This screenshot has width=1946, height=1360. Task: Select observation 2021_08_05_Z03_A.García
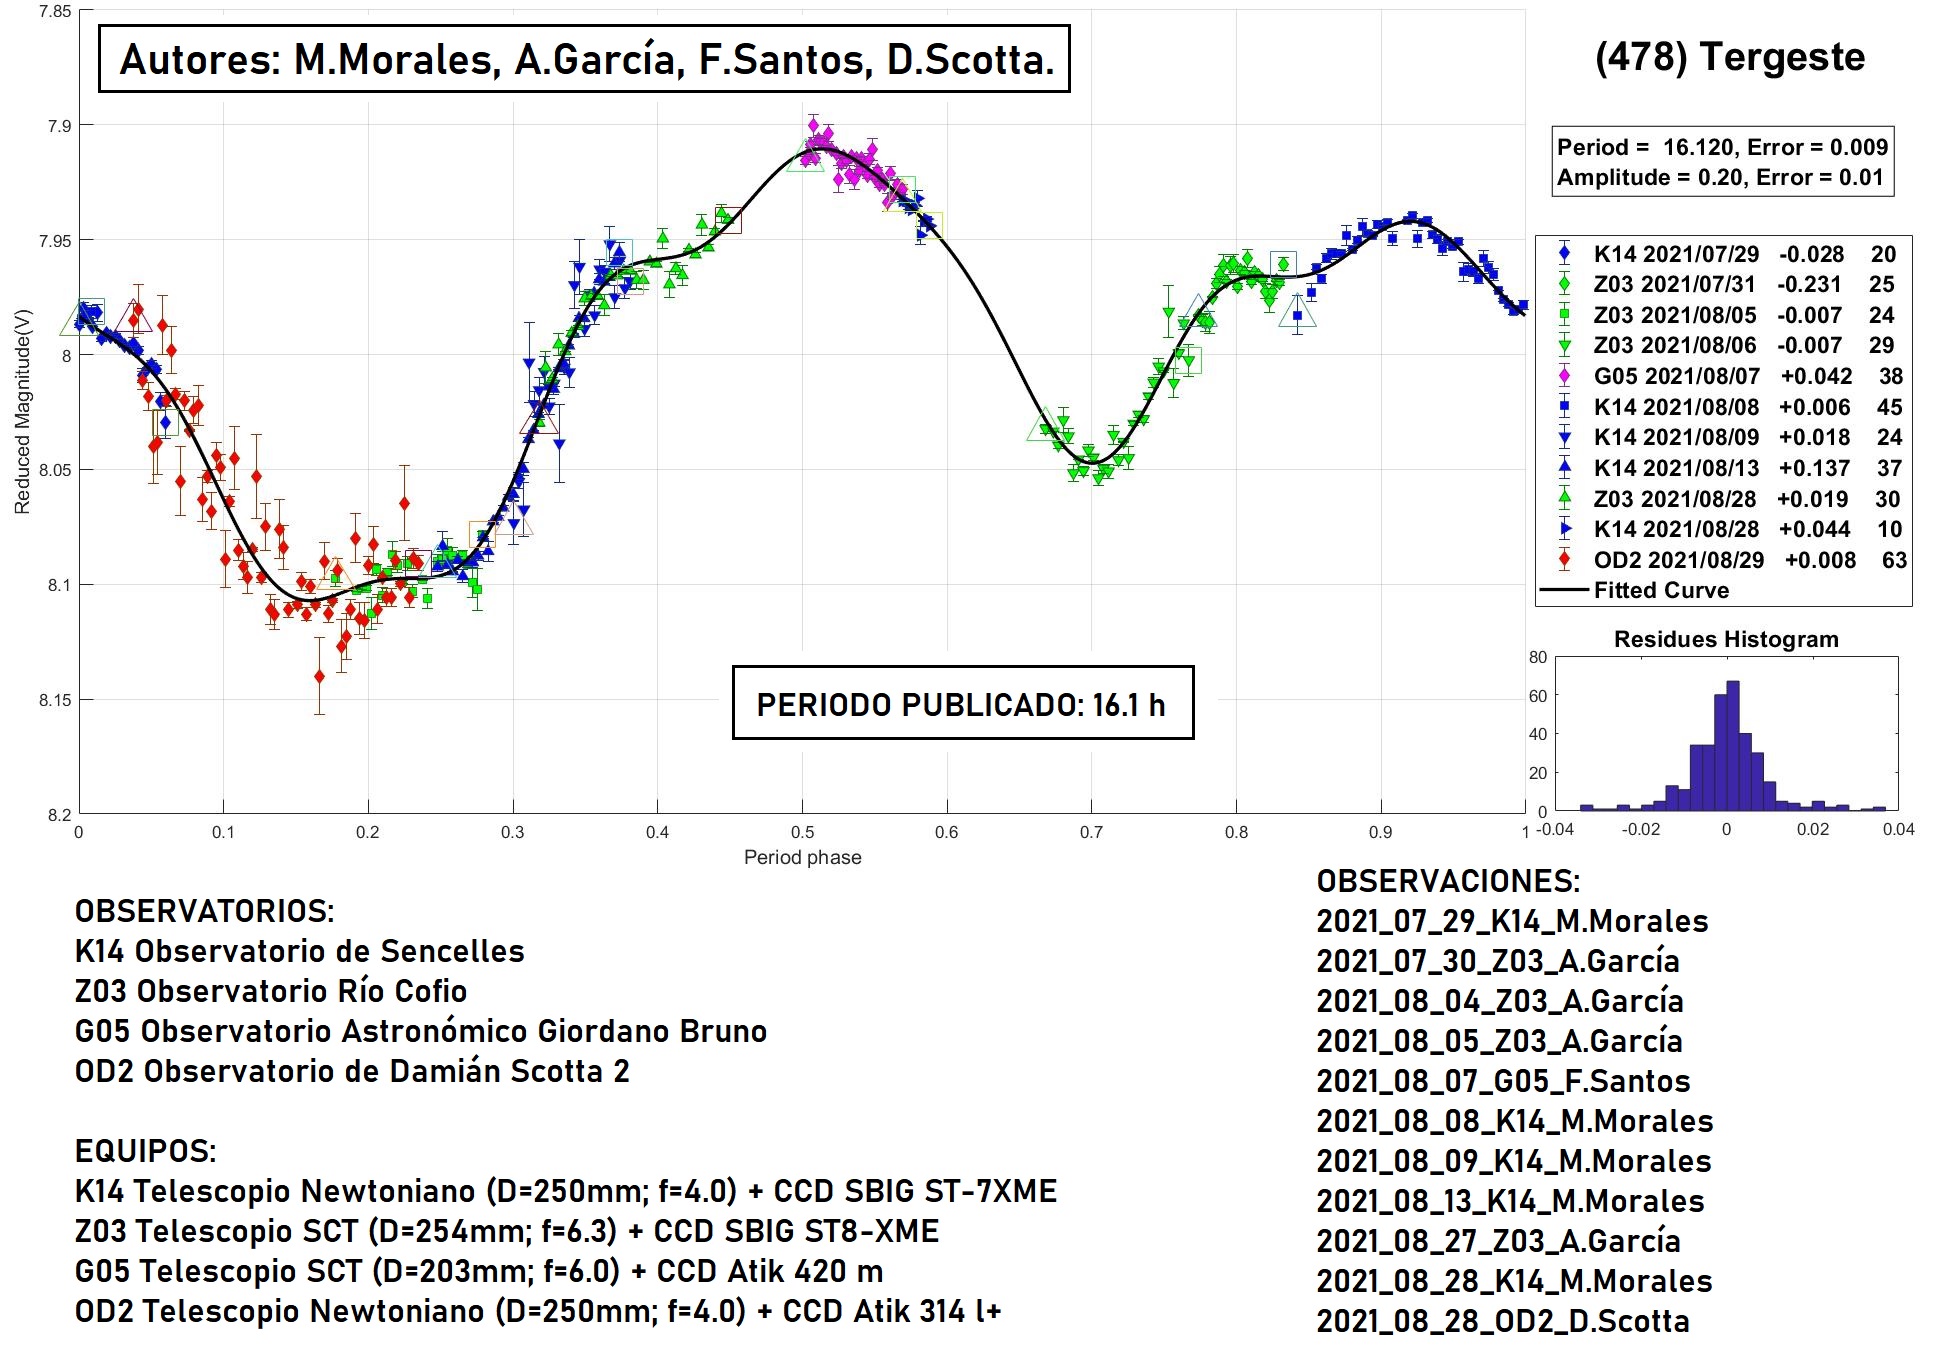[x=1499, y=1041]
